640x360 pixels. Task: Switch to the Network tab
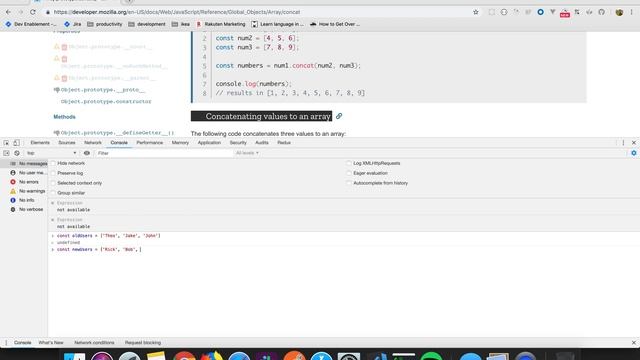point(93,143)
